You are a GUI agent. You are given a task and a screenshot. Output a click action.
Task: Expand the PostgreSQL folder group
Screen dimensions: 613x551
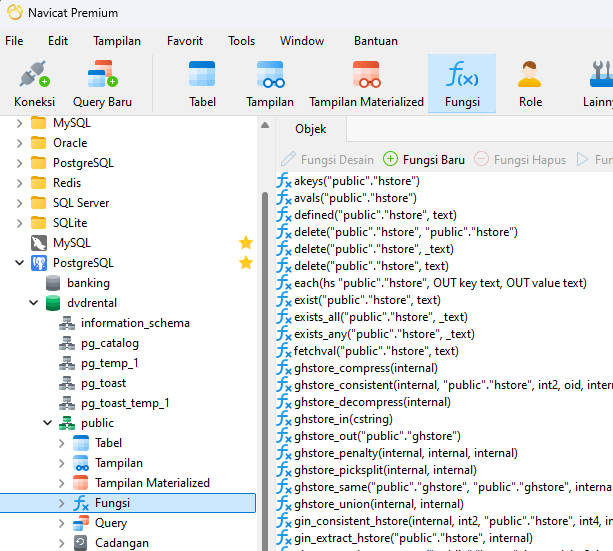tap(20, 163)
